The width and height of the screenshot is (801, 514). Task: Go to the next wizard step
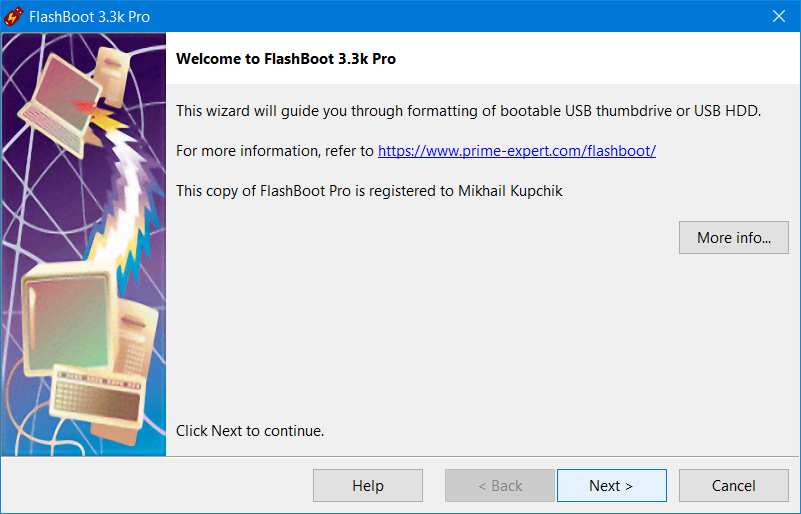coord(611,485)
